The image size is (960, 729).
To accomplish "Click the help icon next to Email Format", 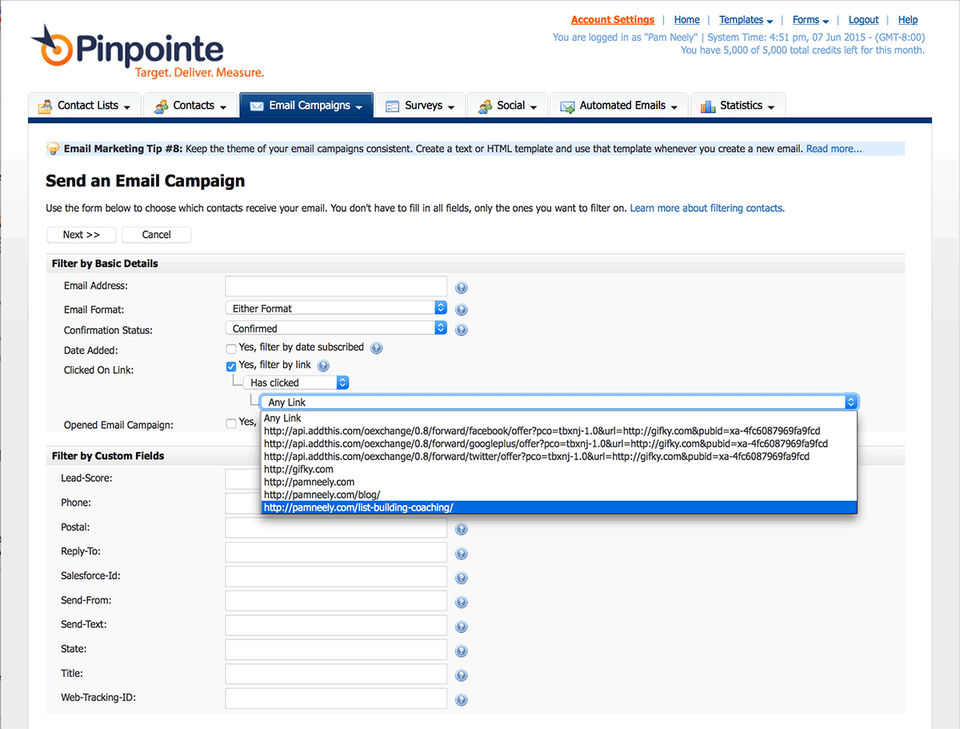I will (x=461, y=309).
